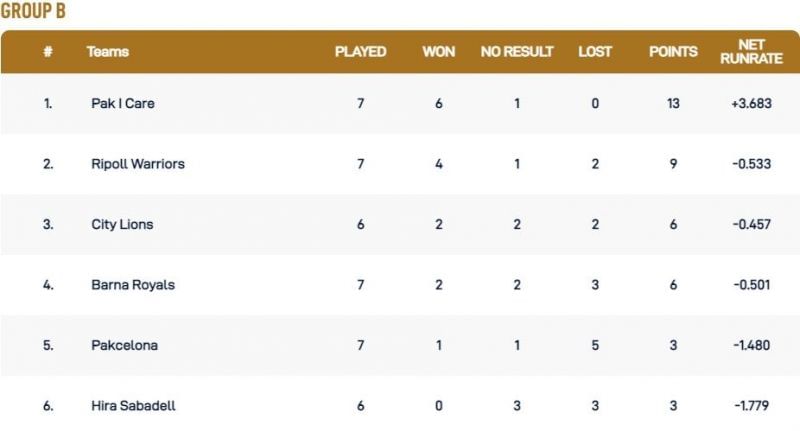Click the GROUP B heading
The height and width of the screenshot is (431, 800).
[x=33, y=11]
